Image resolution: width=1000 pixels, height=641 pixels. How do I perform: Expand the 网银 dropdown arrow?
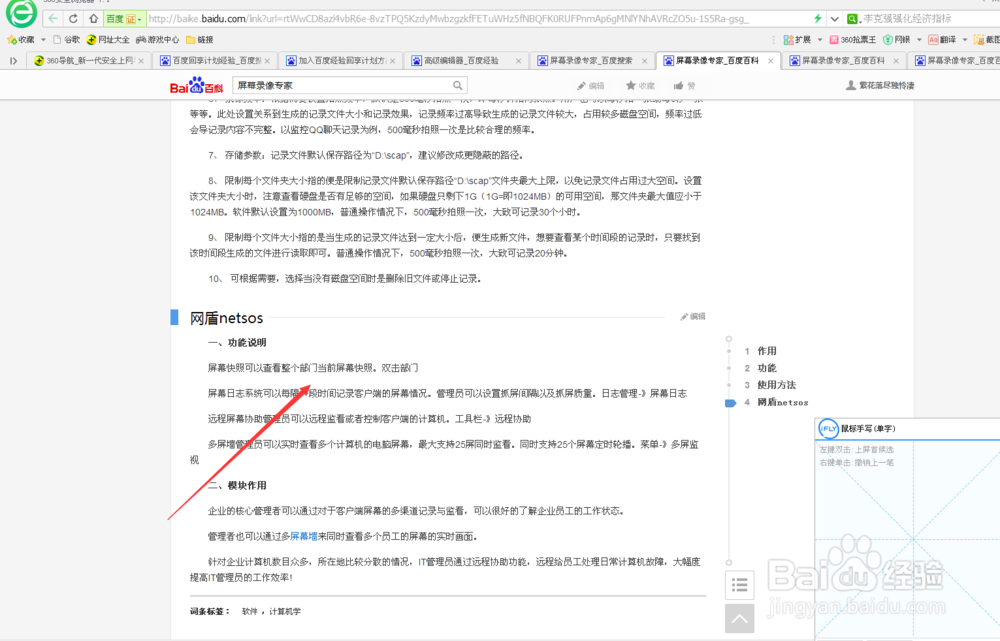tap(919, 40)
